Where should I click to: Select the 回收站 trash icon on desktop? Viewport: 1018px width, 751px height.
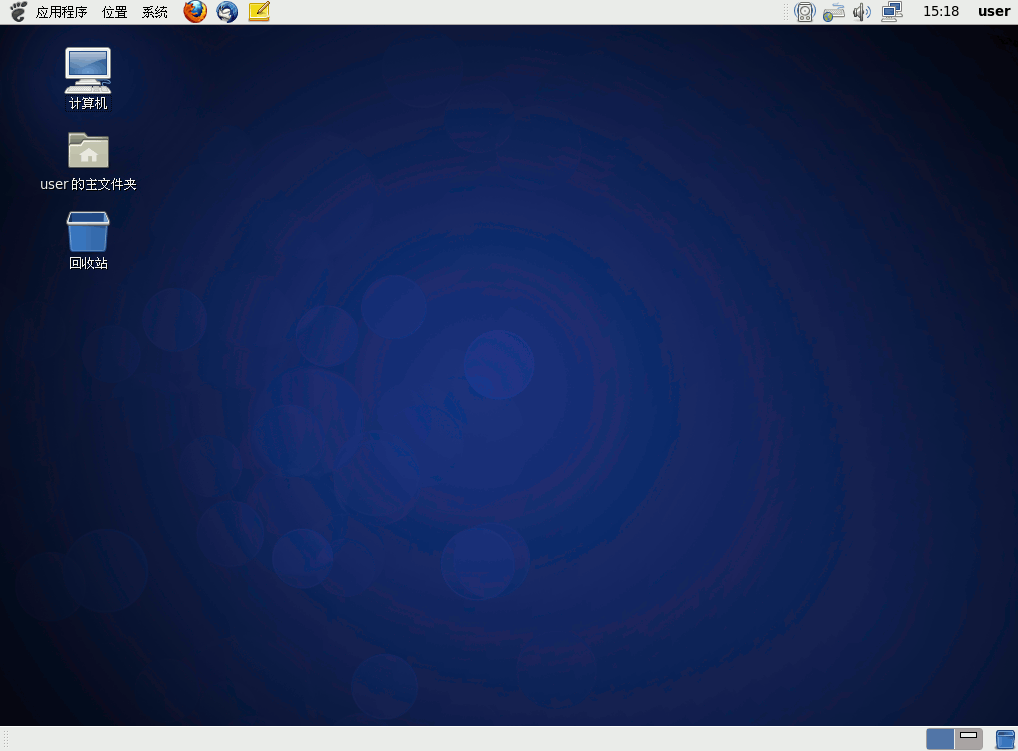click(x=88, y=240)
